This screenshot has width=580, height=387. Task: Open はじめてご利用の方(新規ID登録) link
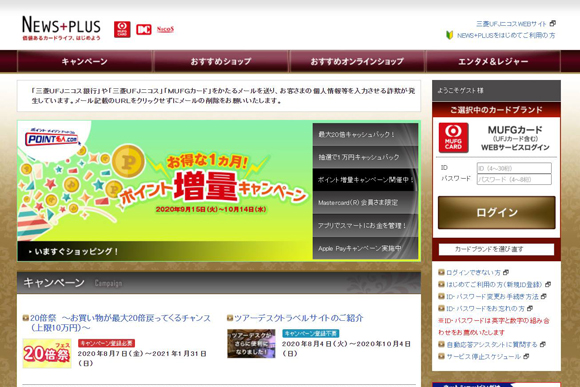tap(494, 285)
